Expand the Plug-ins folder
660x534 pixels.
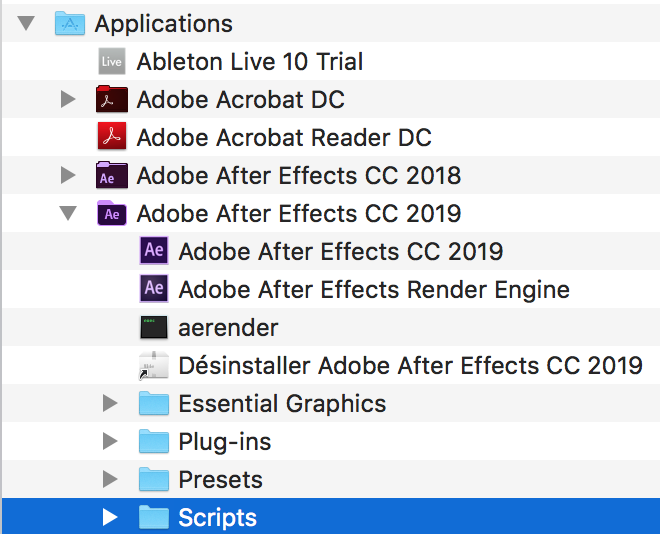pyautogui.click(x=110, y=442)
